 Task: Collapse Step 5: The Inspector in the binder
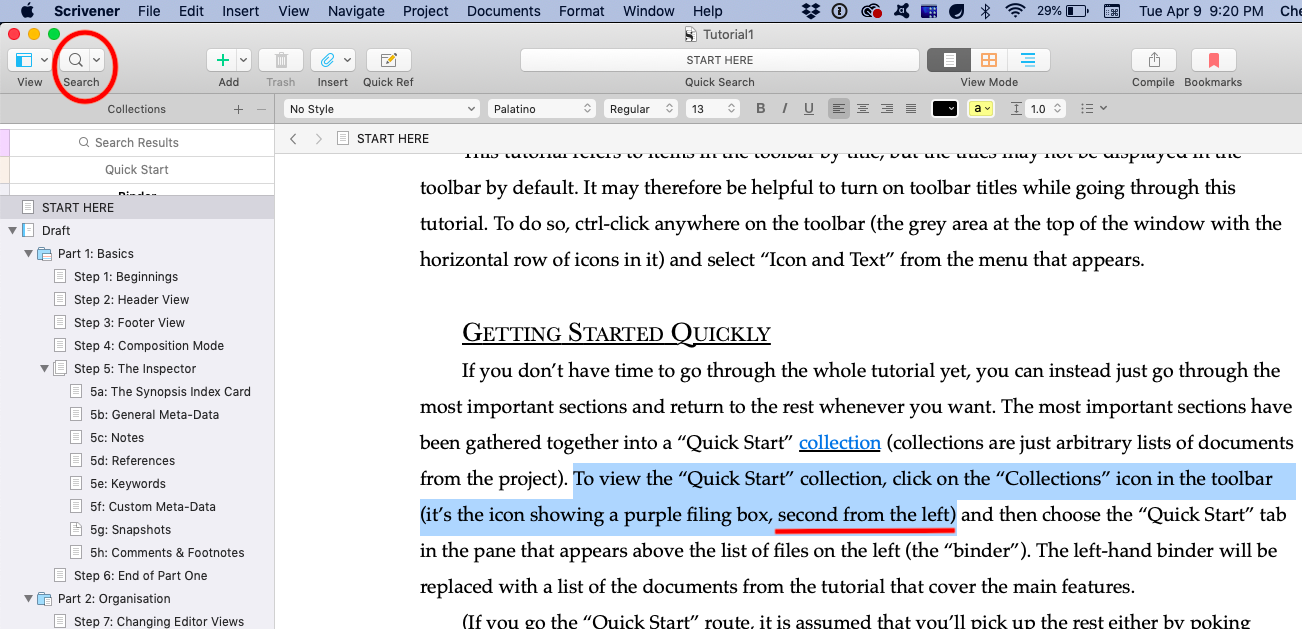(44, 368)
